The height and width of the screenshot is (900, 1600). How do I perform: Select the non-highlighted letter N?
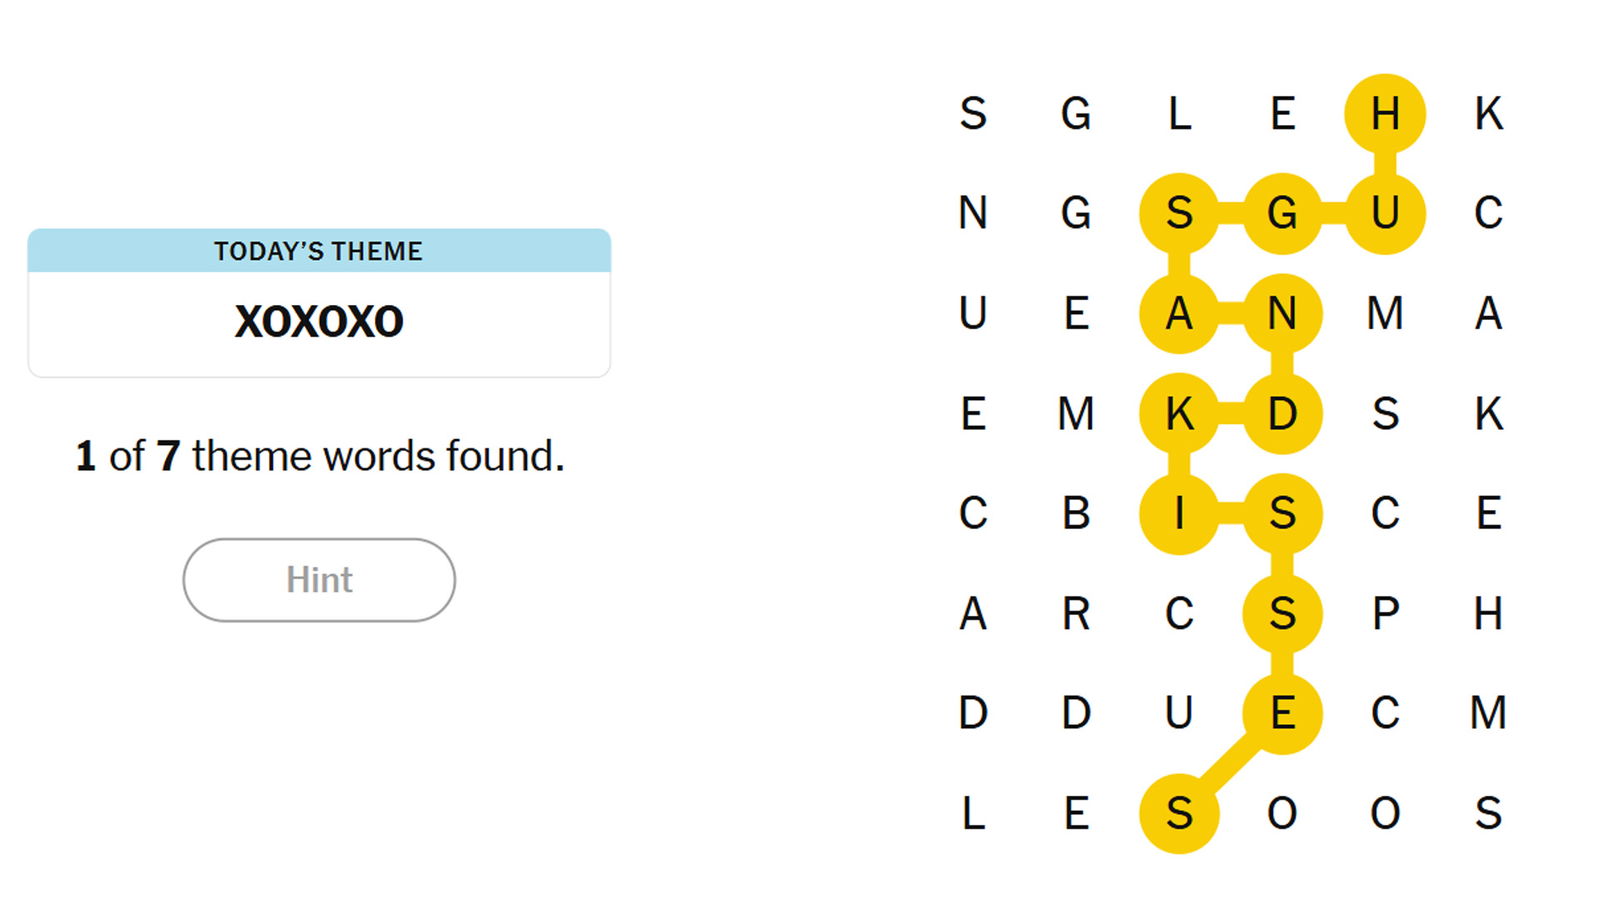tap(973, 213)
